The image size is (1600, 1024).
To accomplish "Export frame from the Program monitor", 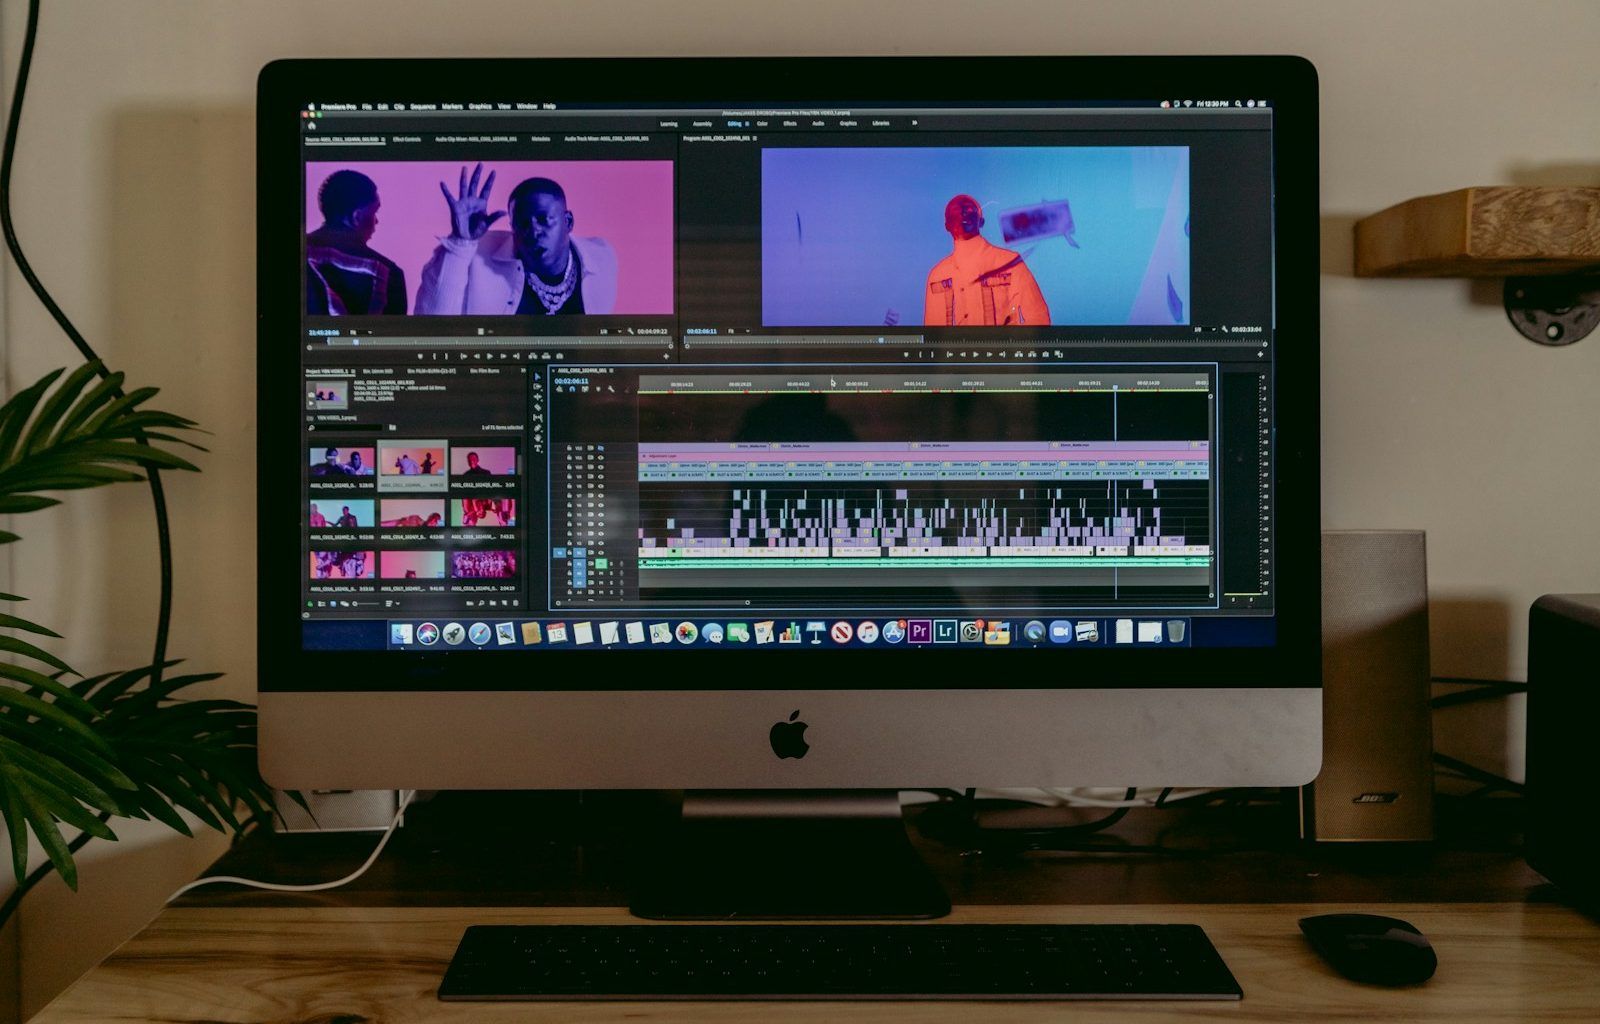I will click(x=1046, y=354).
